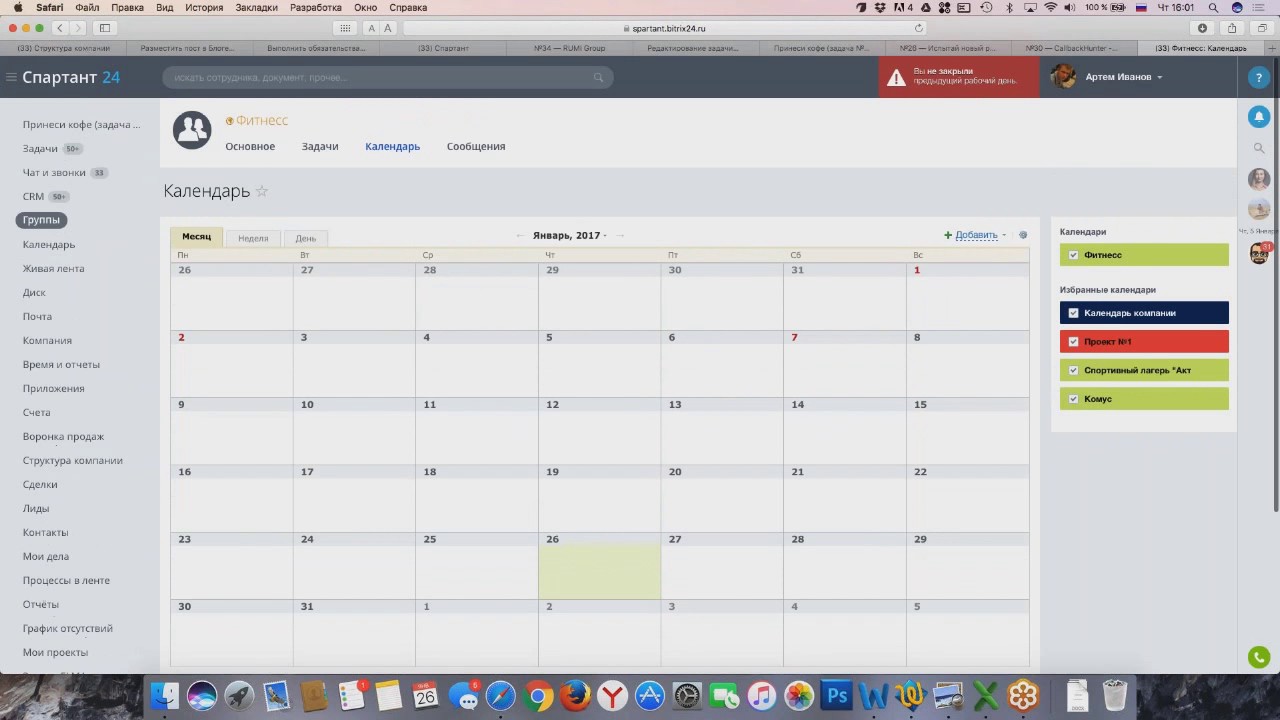Open Photoshop from the Dock

click(x=837, y=695)
